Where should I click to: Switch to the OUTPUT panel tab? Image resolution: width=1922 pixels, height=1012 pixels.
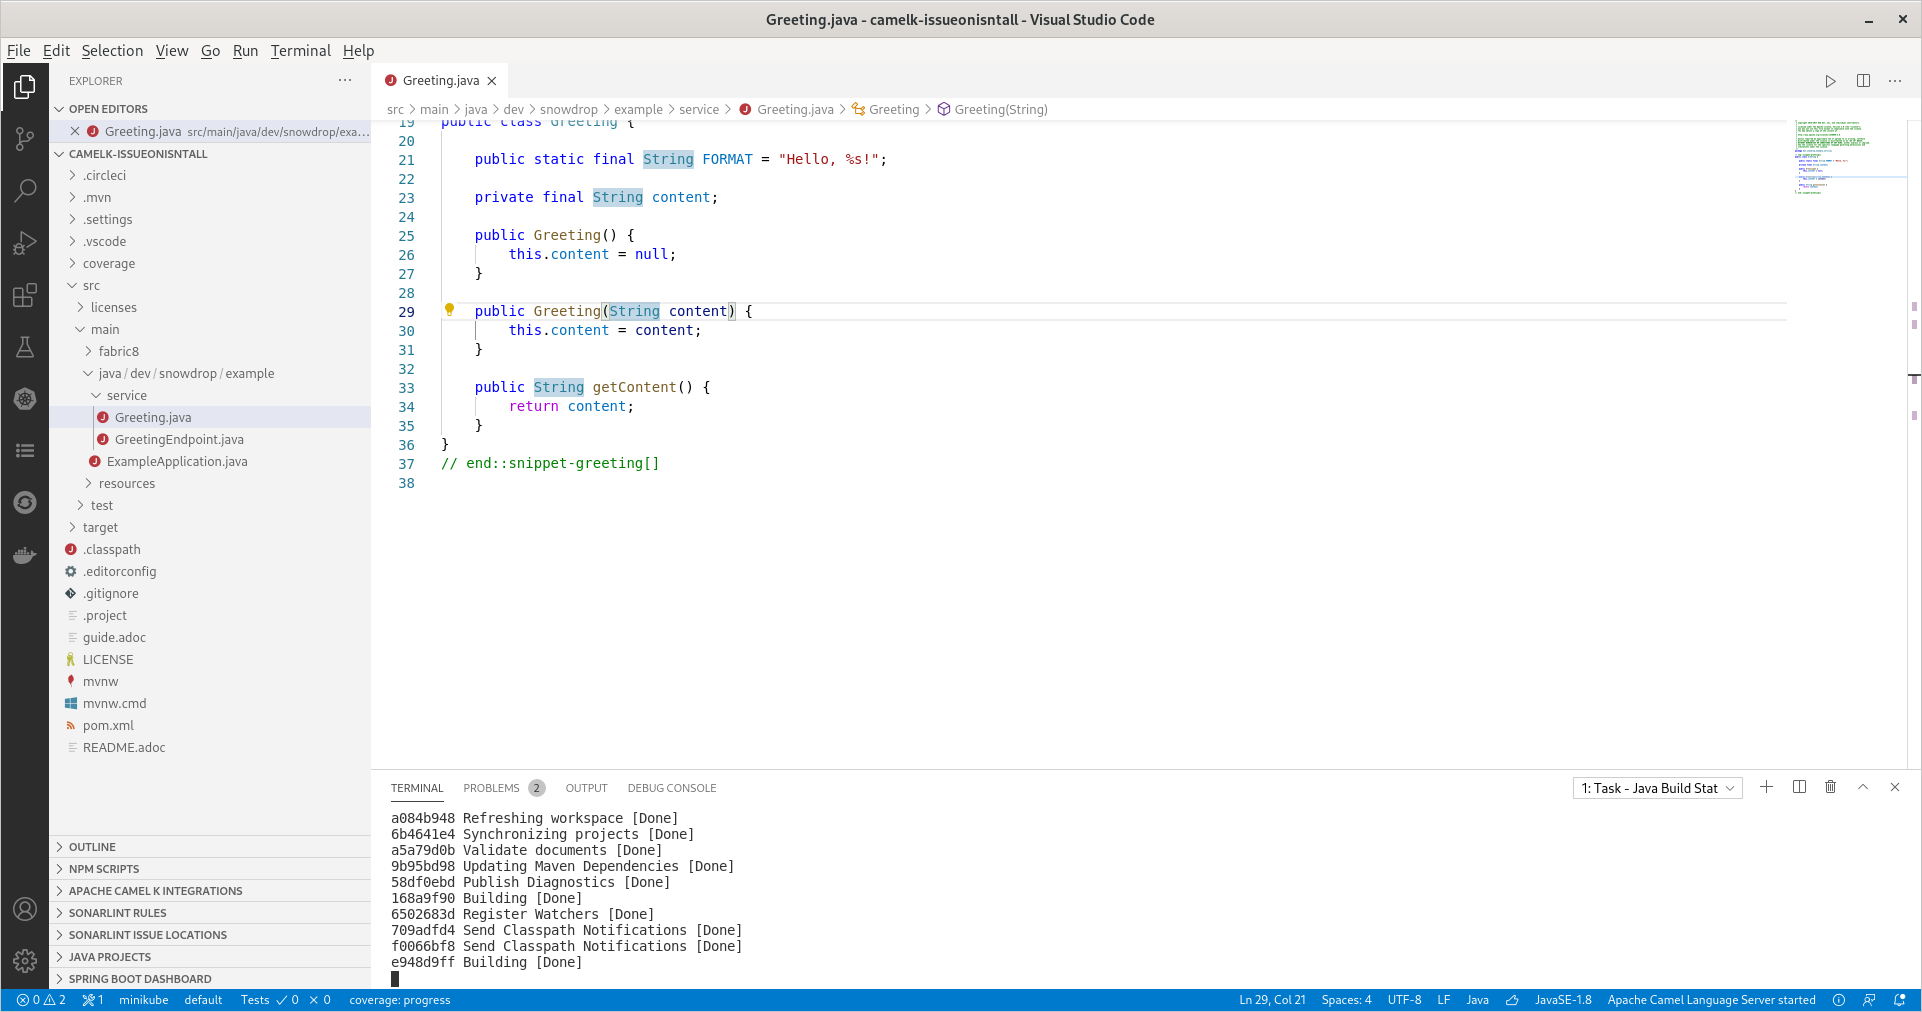point(586,788)
